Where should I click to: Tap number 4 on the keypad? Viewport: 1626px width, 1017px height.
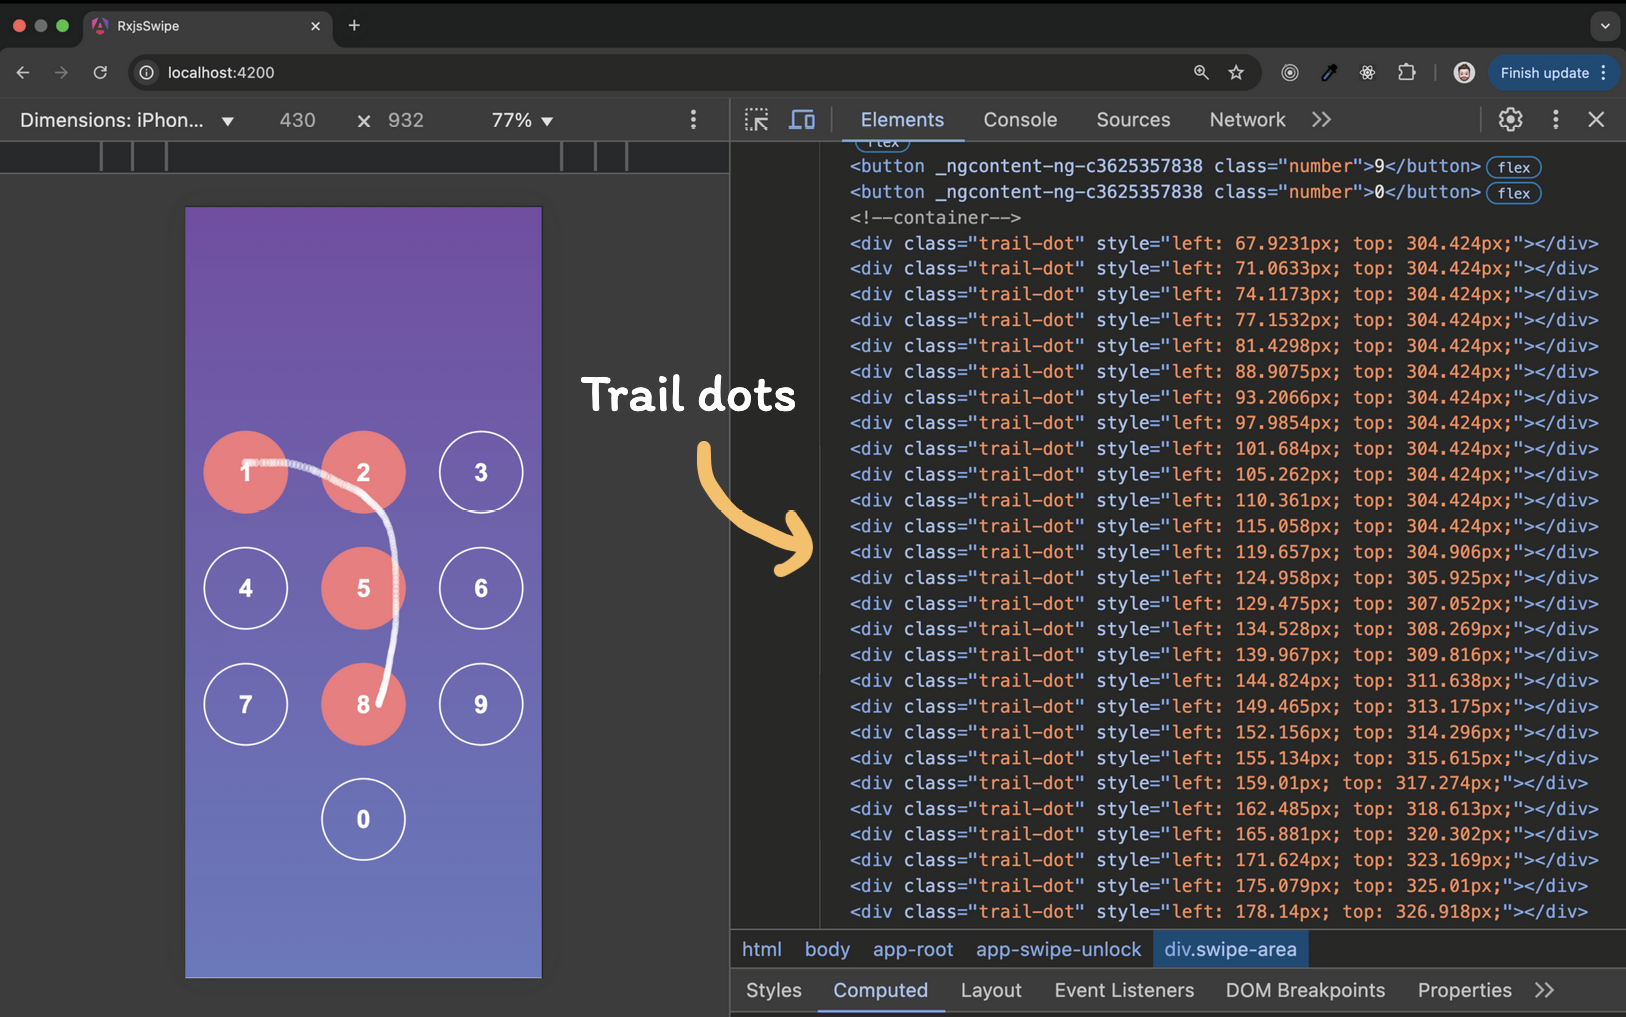(246, 588)
